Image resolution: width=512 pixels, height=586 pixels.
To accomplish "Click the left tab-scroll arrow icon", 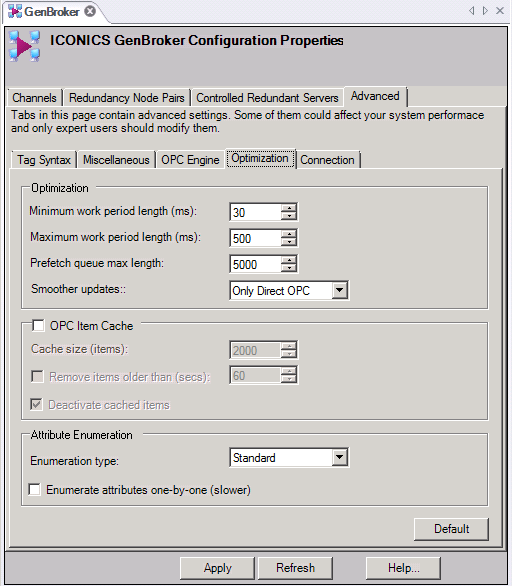I will [x=472, y=10].
